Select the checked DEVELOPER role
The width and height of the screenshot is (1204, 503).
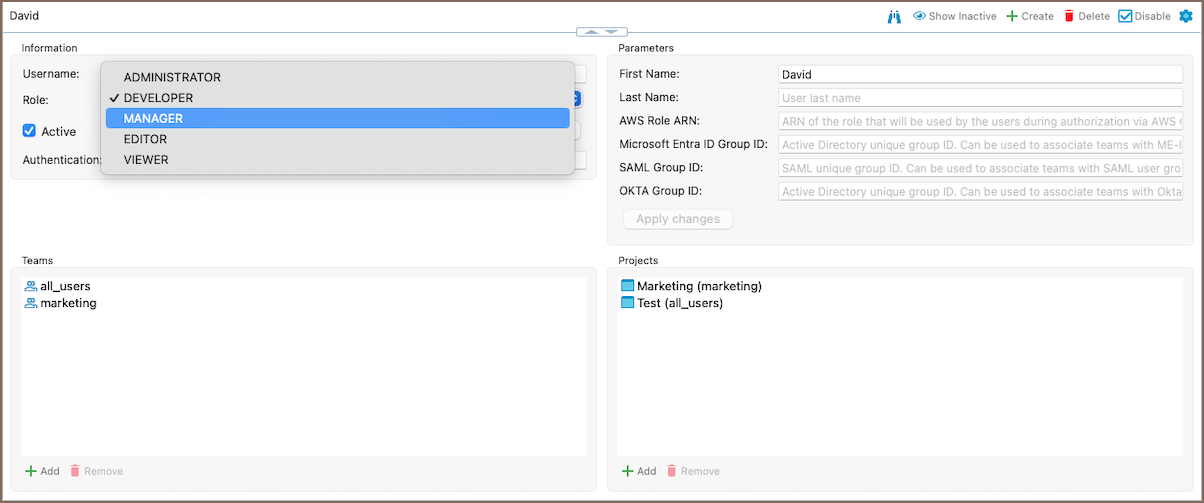[x=158, y=98]
